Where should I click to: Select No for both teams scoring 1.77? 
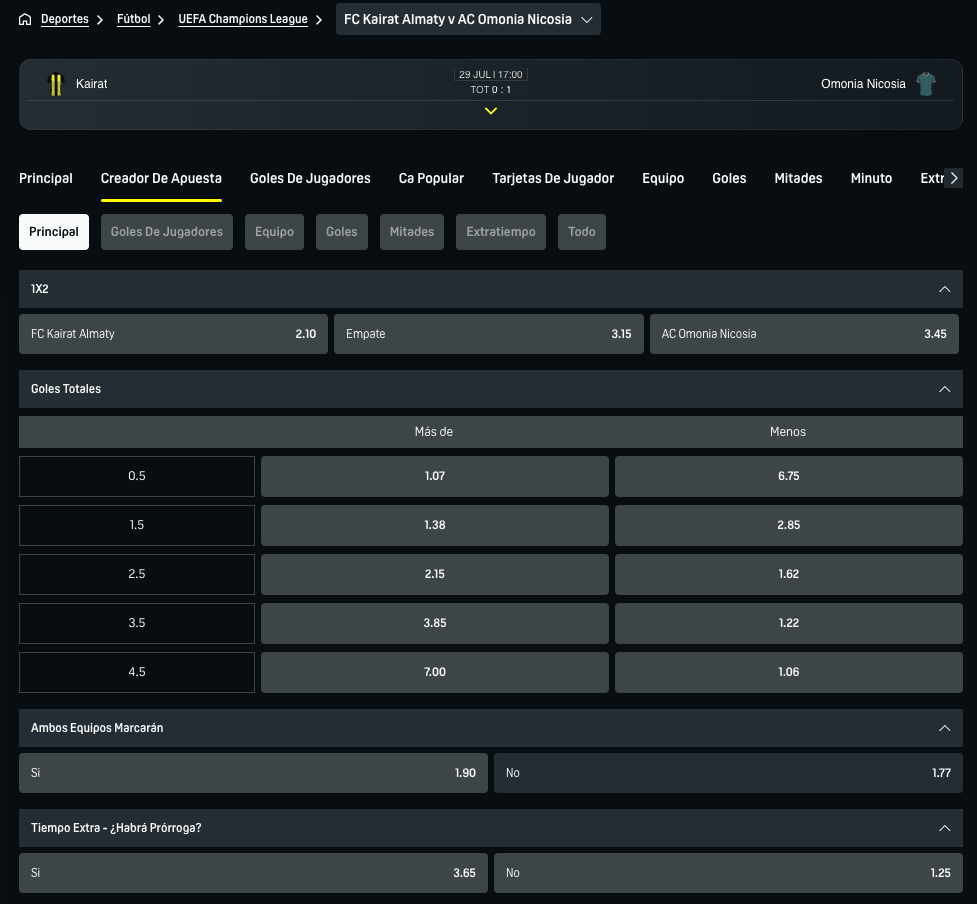click(x=728, y=773)
